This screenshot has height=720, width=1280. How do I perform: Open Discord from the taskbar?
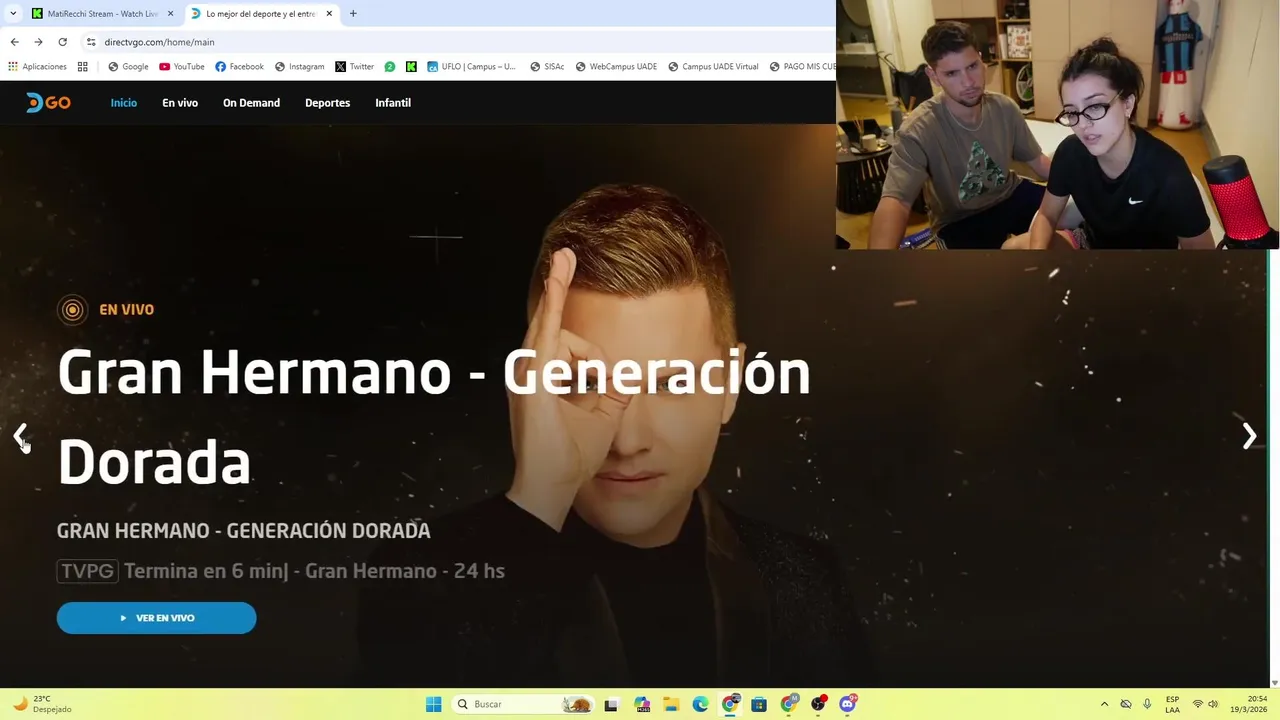(x=848, y=704)
